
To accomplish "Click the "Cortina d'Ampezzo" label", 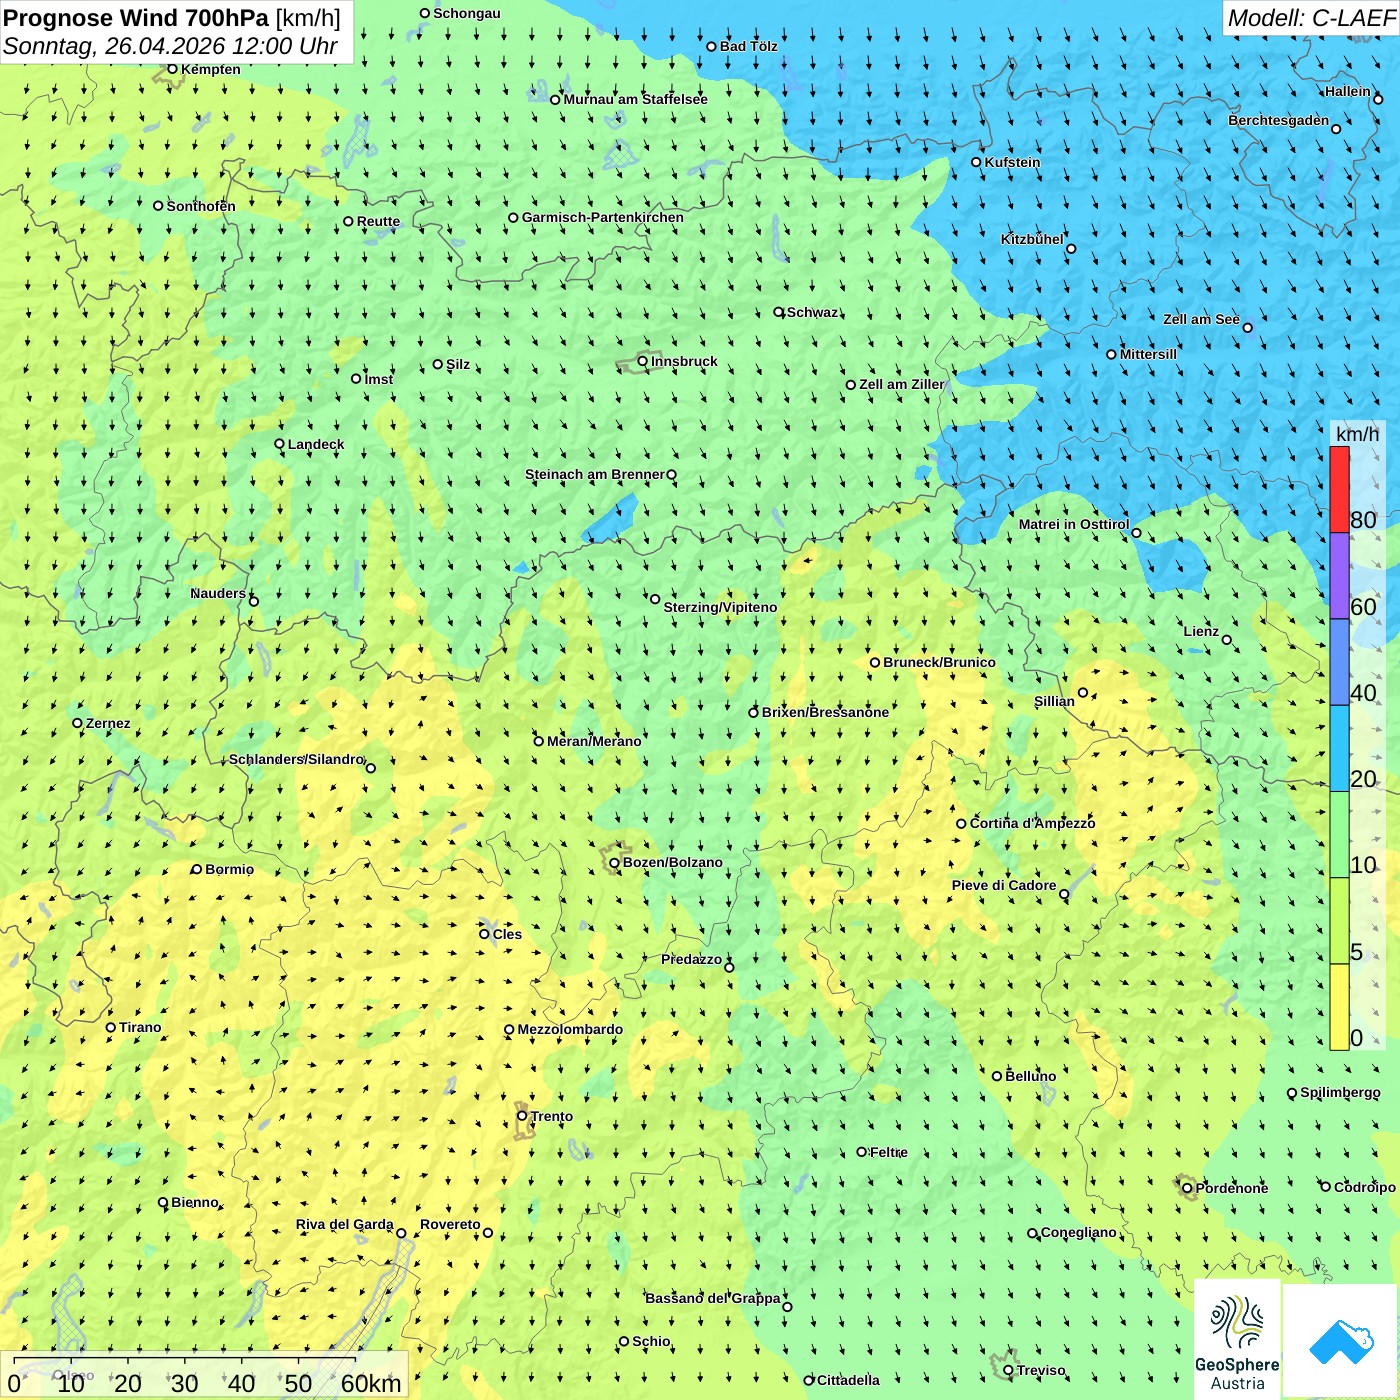I will (x=1032, y=823).
